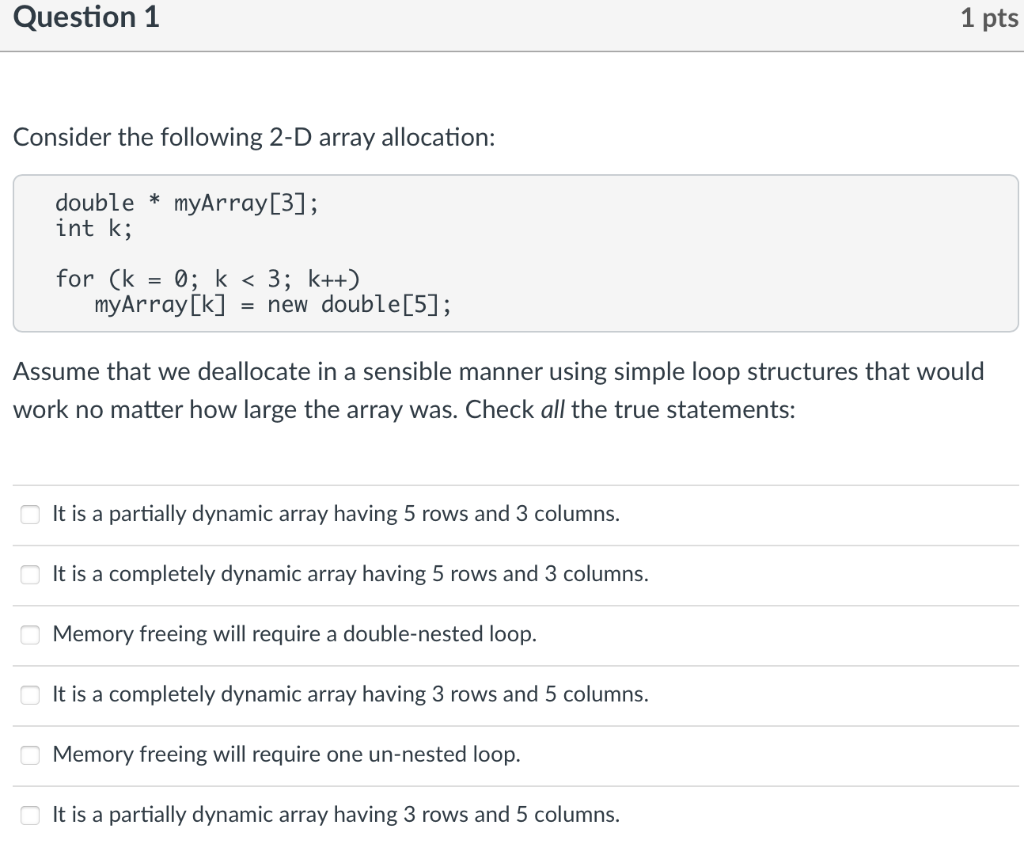Click the 'Consider the following 2-D array allocation' text
This screenshot has height=844, width=1024.
tap(253, 137)
